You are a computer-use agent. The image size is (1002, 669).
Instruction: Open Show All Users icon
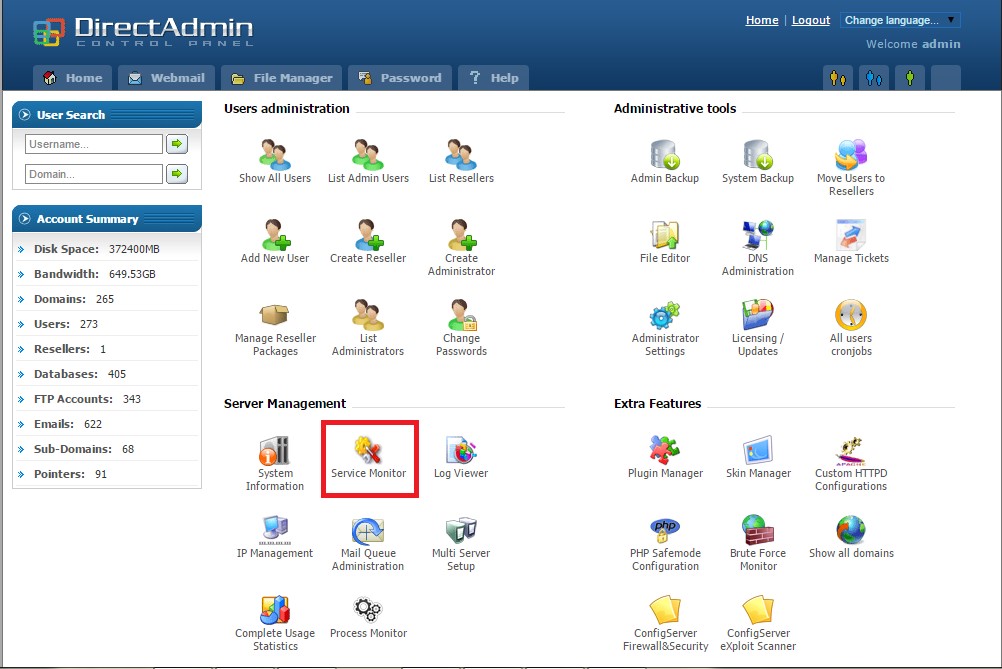(x=275, y=162)
